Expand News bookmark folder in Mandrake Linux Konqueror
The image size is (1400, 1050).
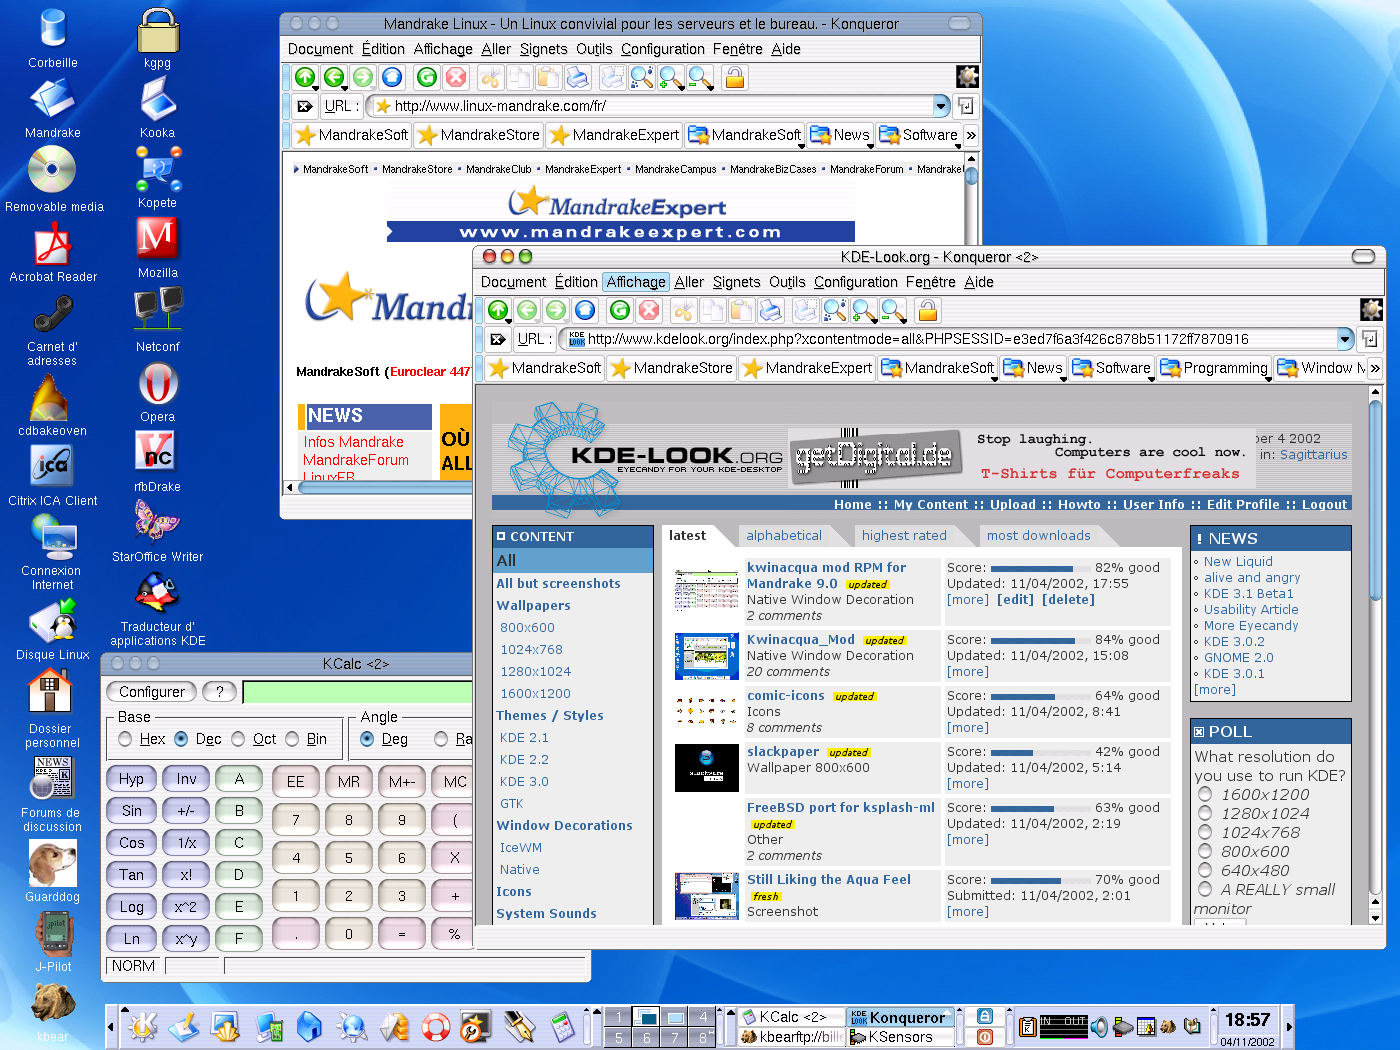point(840,135)
